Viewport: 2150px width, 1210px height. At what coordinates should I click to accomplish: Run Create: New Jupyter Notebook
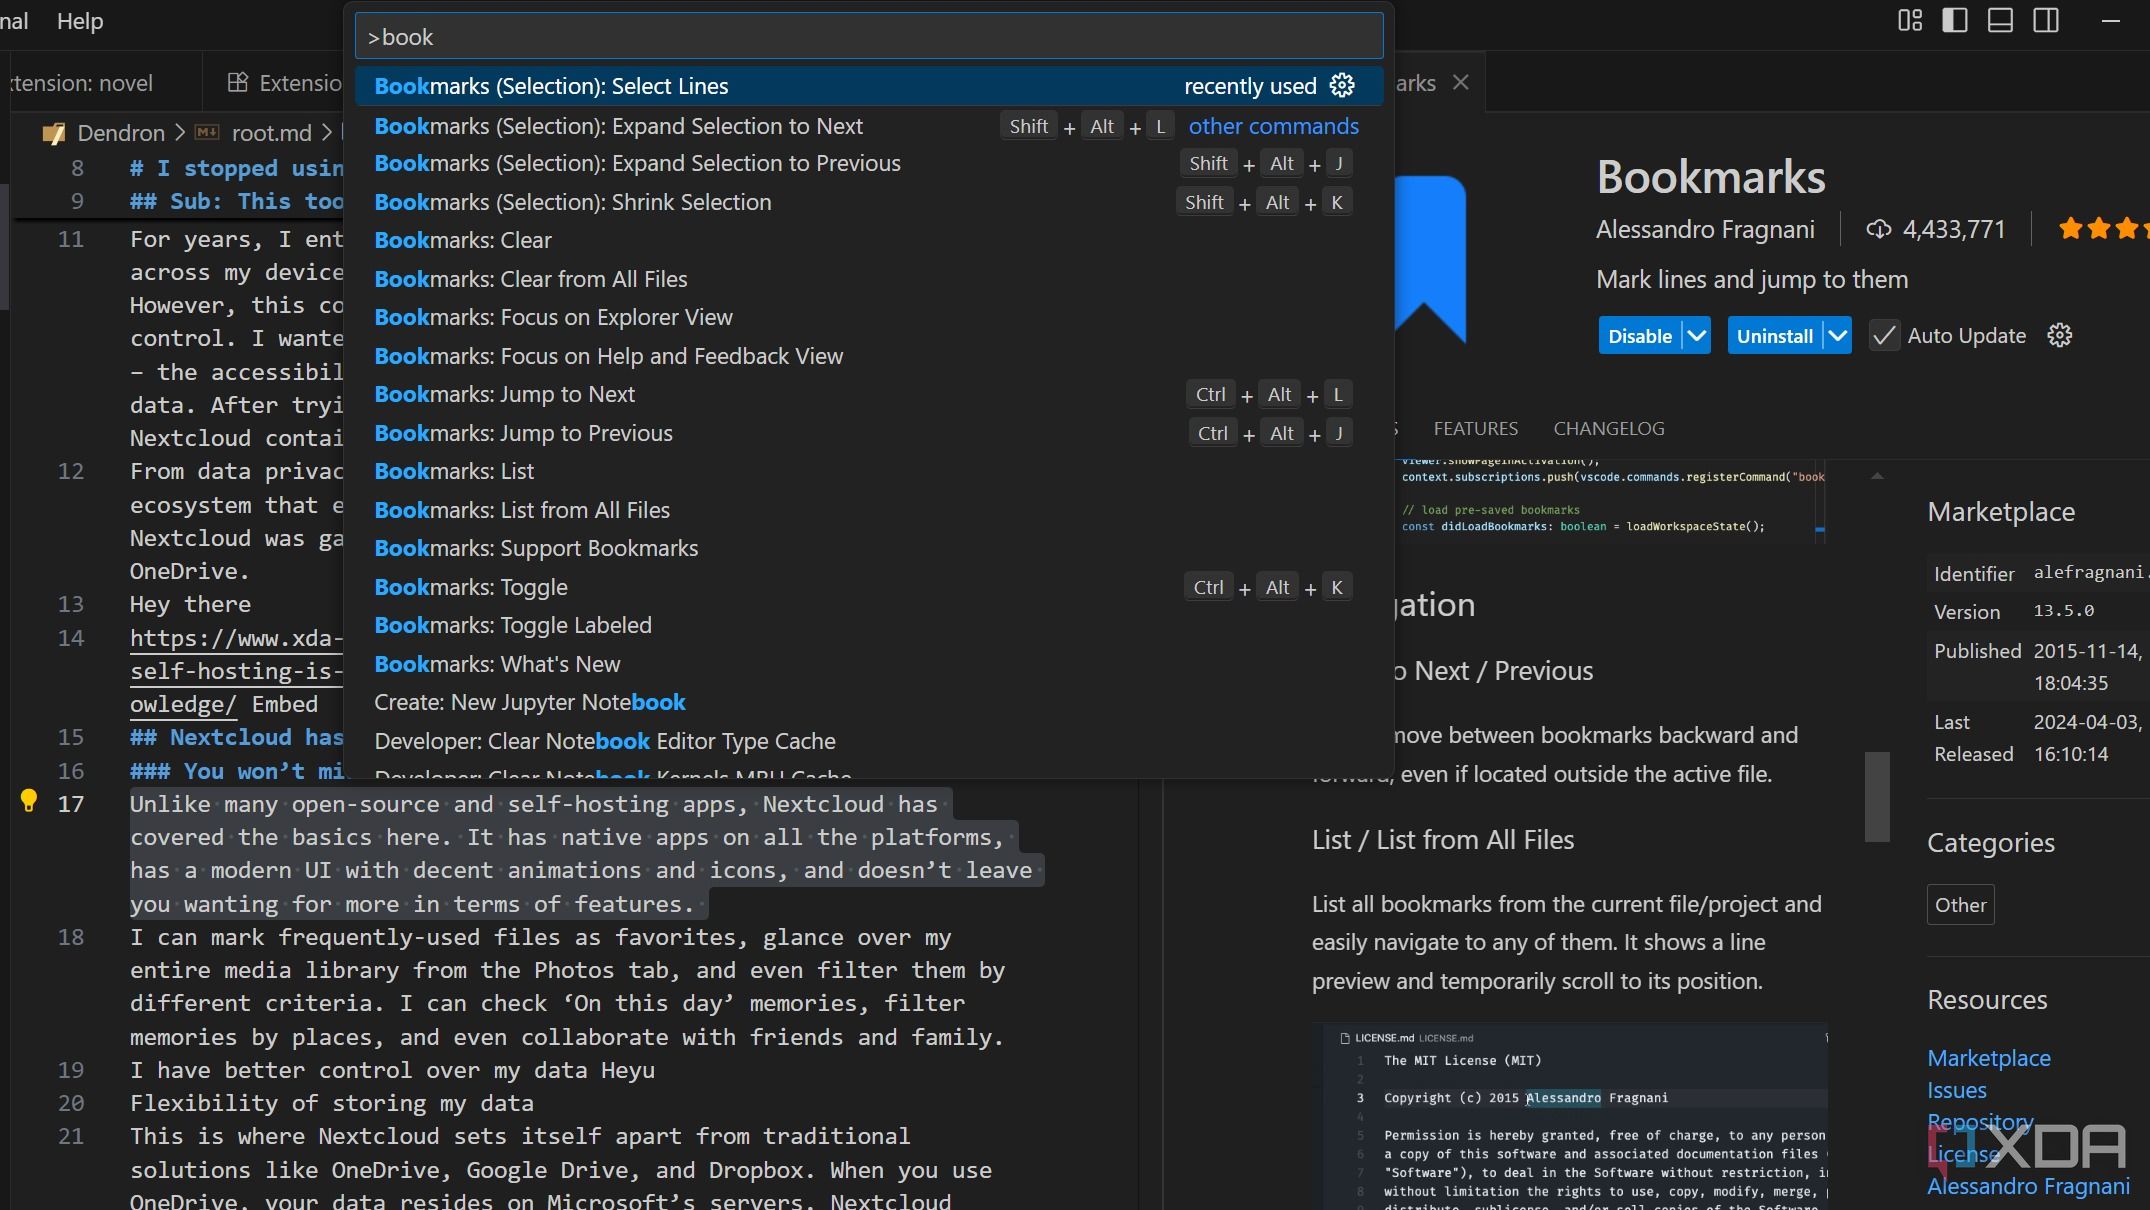(869, 703)
